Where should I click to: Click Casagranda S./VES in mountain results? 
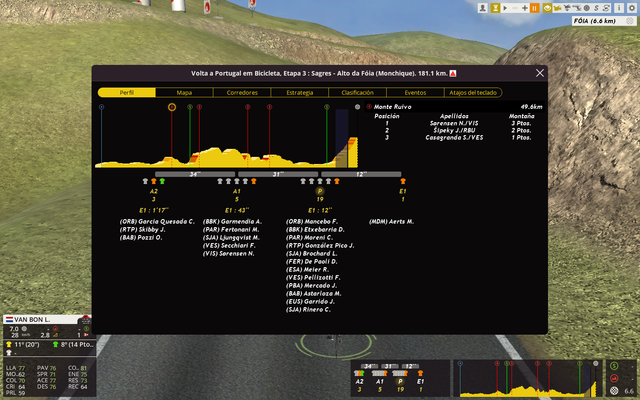454,138
